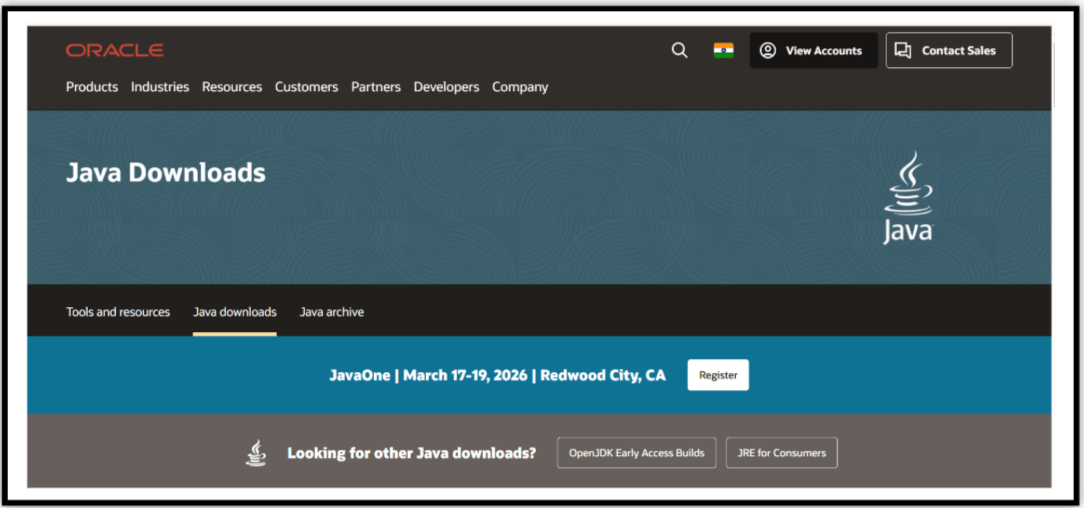Open the Developers menu
Viewport: 1084px width, 508px height.
446,87
